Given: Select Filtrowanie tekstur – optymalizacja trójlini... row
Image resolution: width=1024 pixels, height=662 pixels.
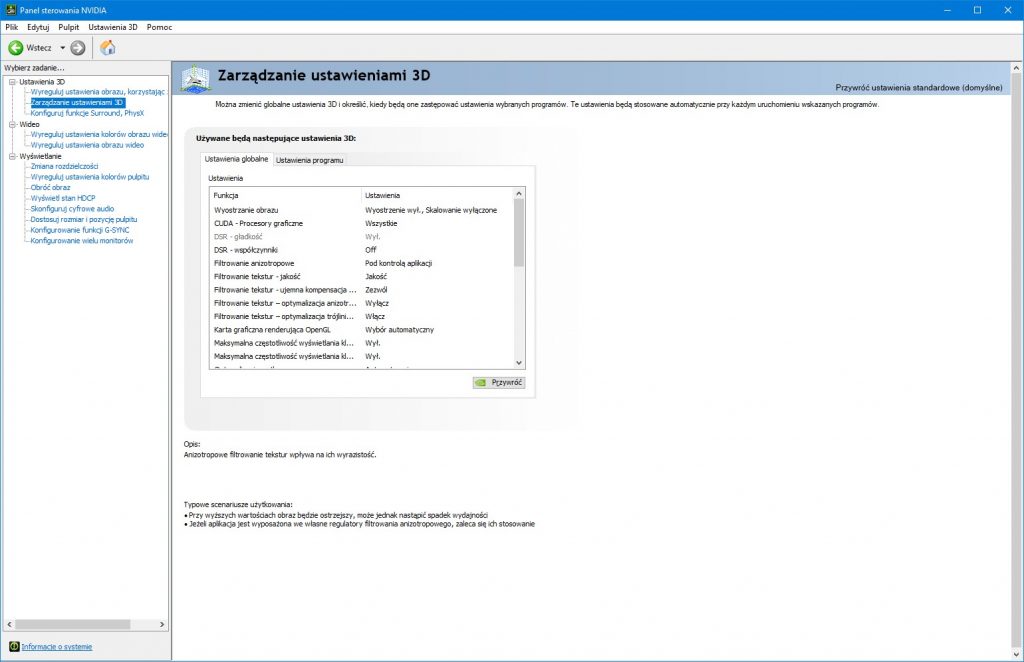Looking at the screenshot, I should coord(361,317).
